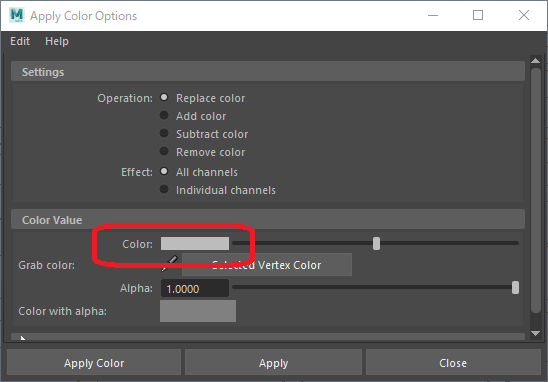The width and height of the screenshot is (548, 382).
Task: Click the Apply Color button
Action: [94, 362]
